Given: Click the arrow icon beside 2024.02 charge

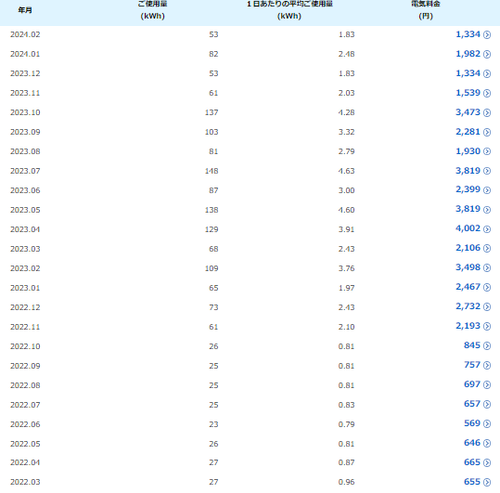Looking at the screenshot, I should pyautogui.click(x=487, y=35).
